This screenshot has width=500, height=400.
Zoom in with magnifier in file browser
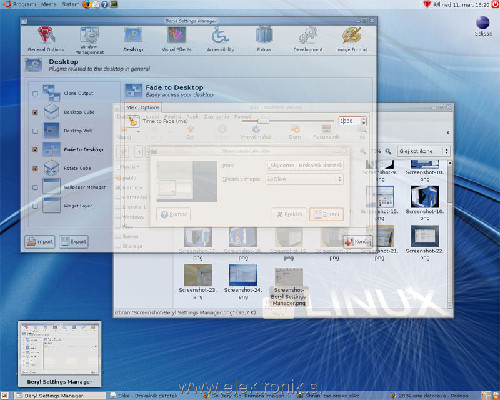point(388,151)
